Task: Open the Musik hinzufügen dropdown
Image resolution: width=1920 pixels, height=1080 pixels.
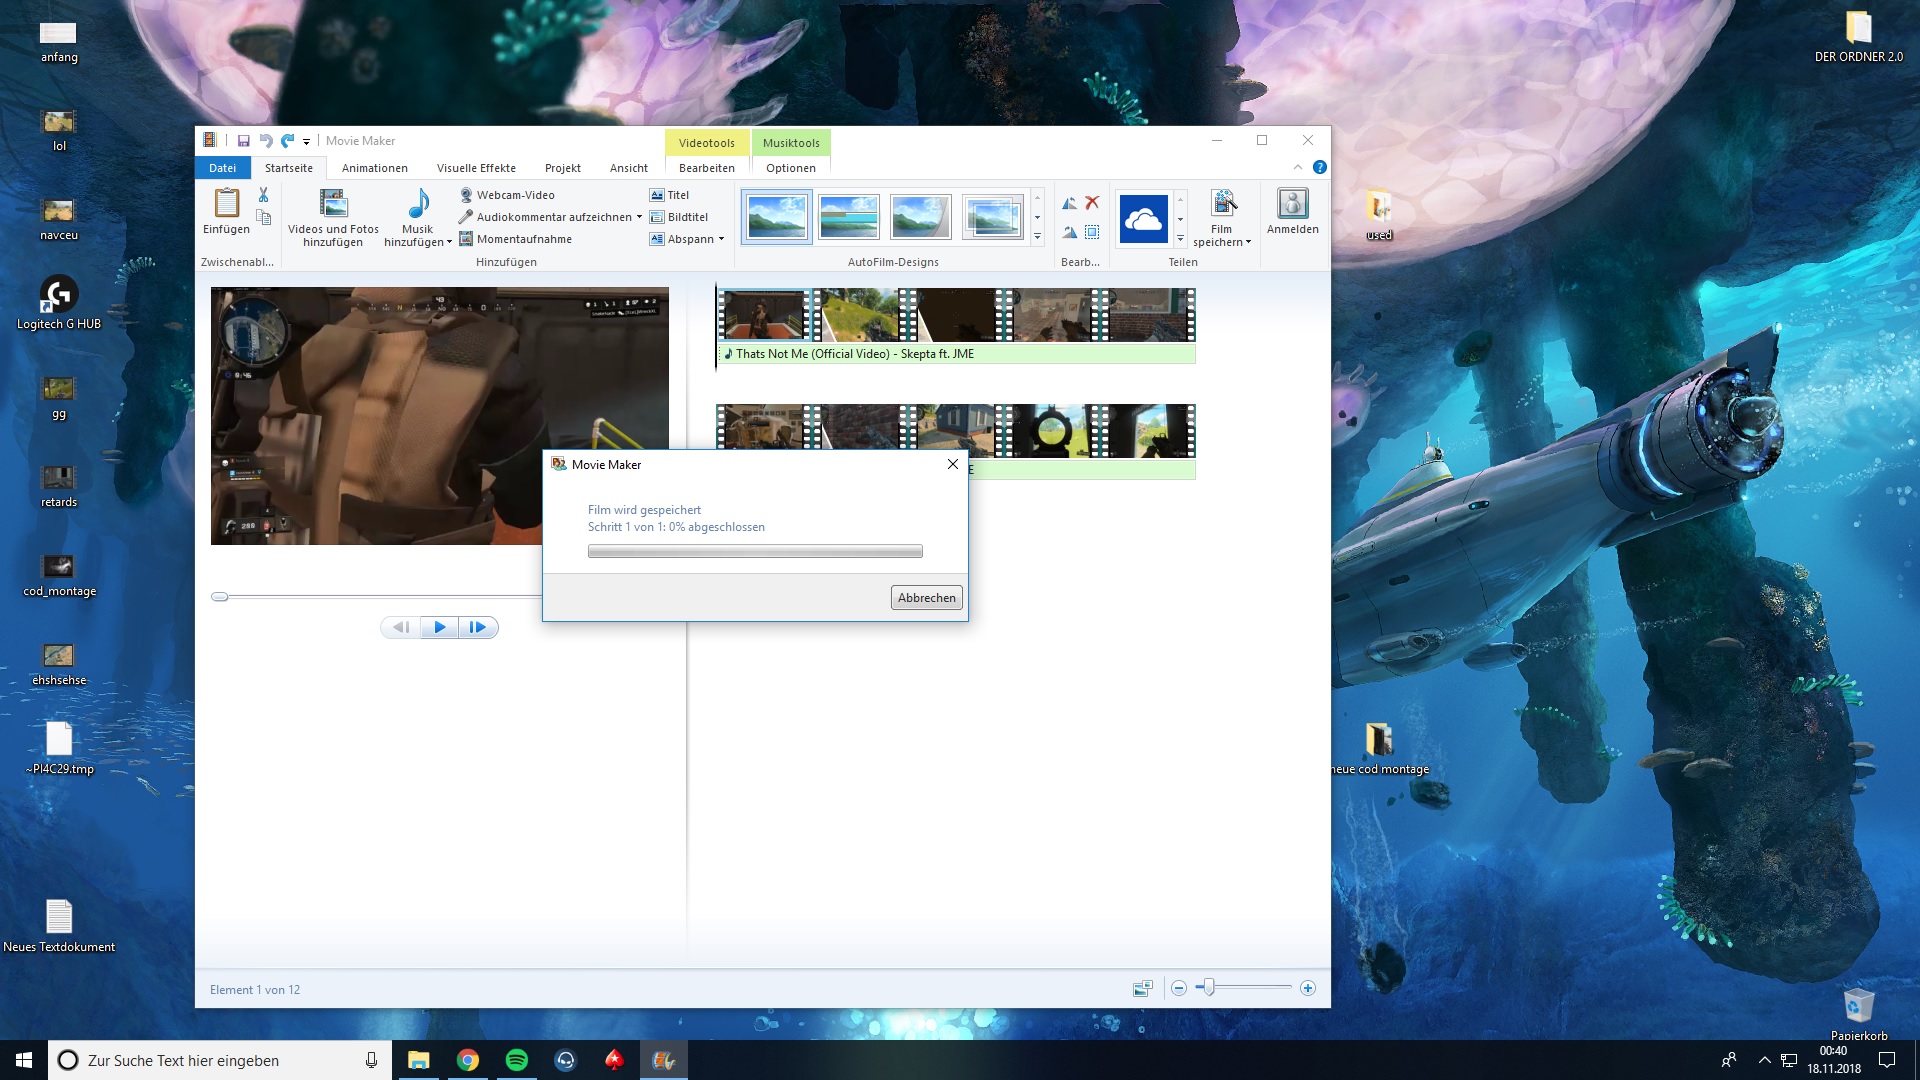Action: point(449,242)
